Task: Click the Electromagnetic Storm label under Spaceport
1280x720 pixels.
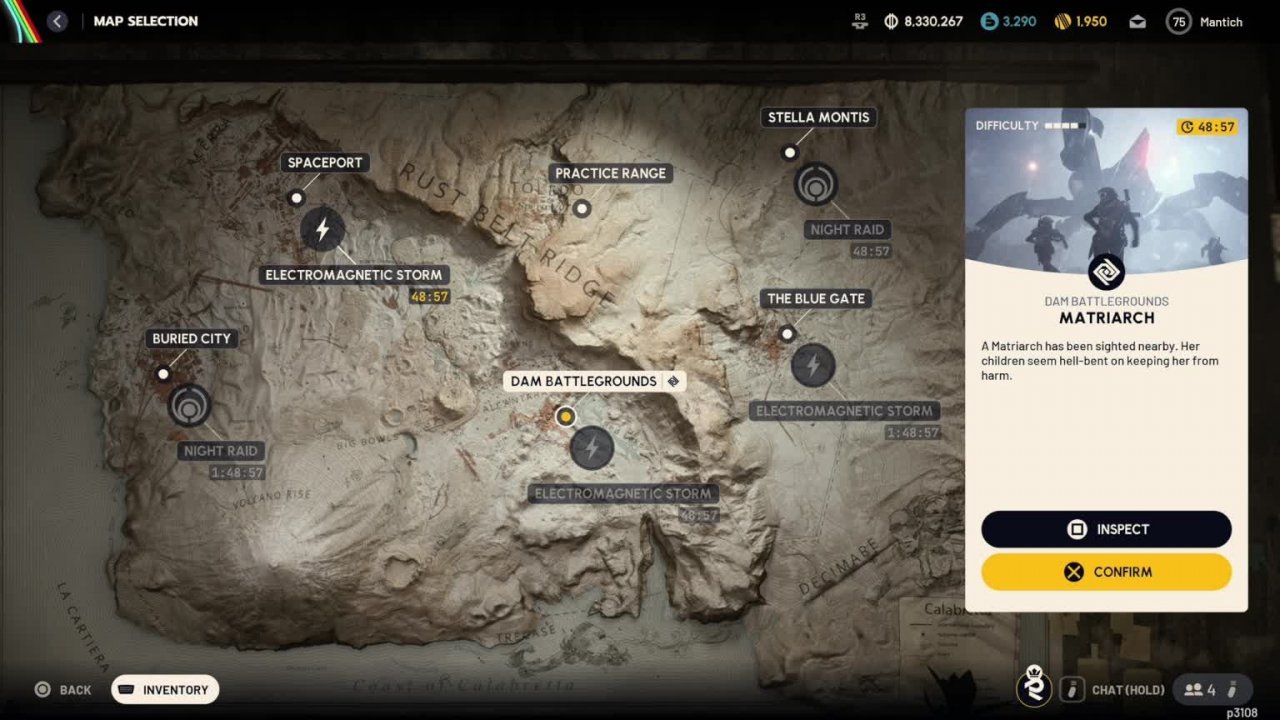Action: pyautogui.click(x=353, y=275)
